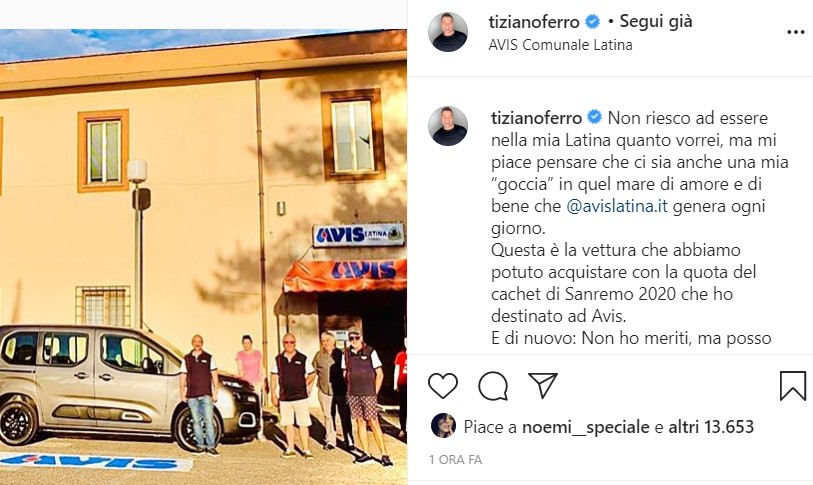Click the '1 ORA FA' timestamp

pyautogui.click(x=455, y=460)
